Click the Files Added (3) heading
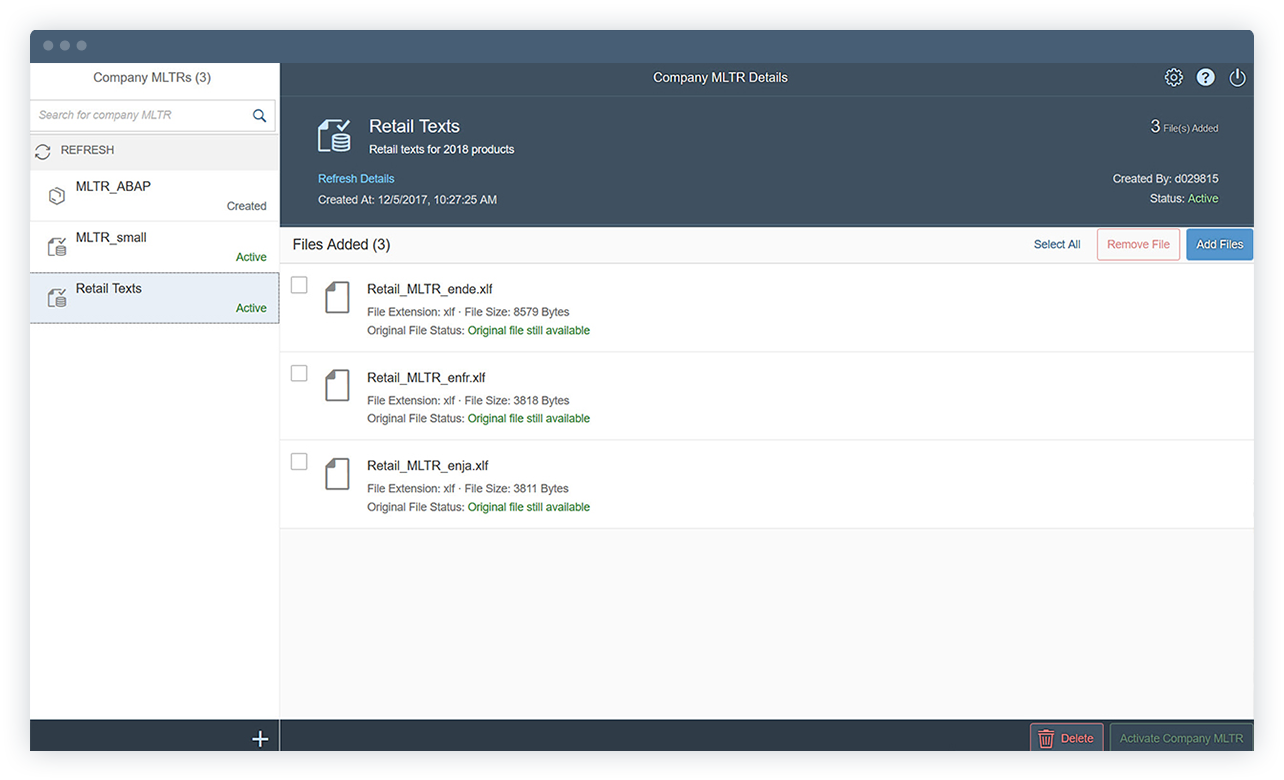 [x=341, y=244]
